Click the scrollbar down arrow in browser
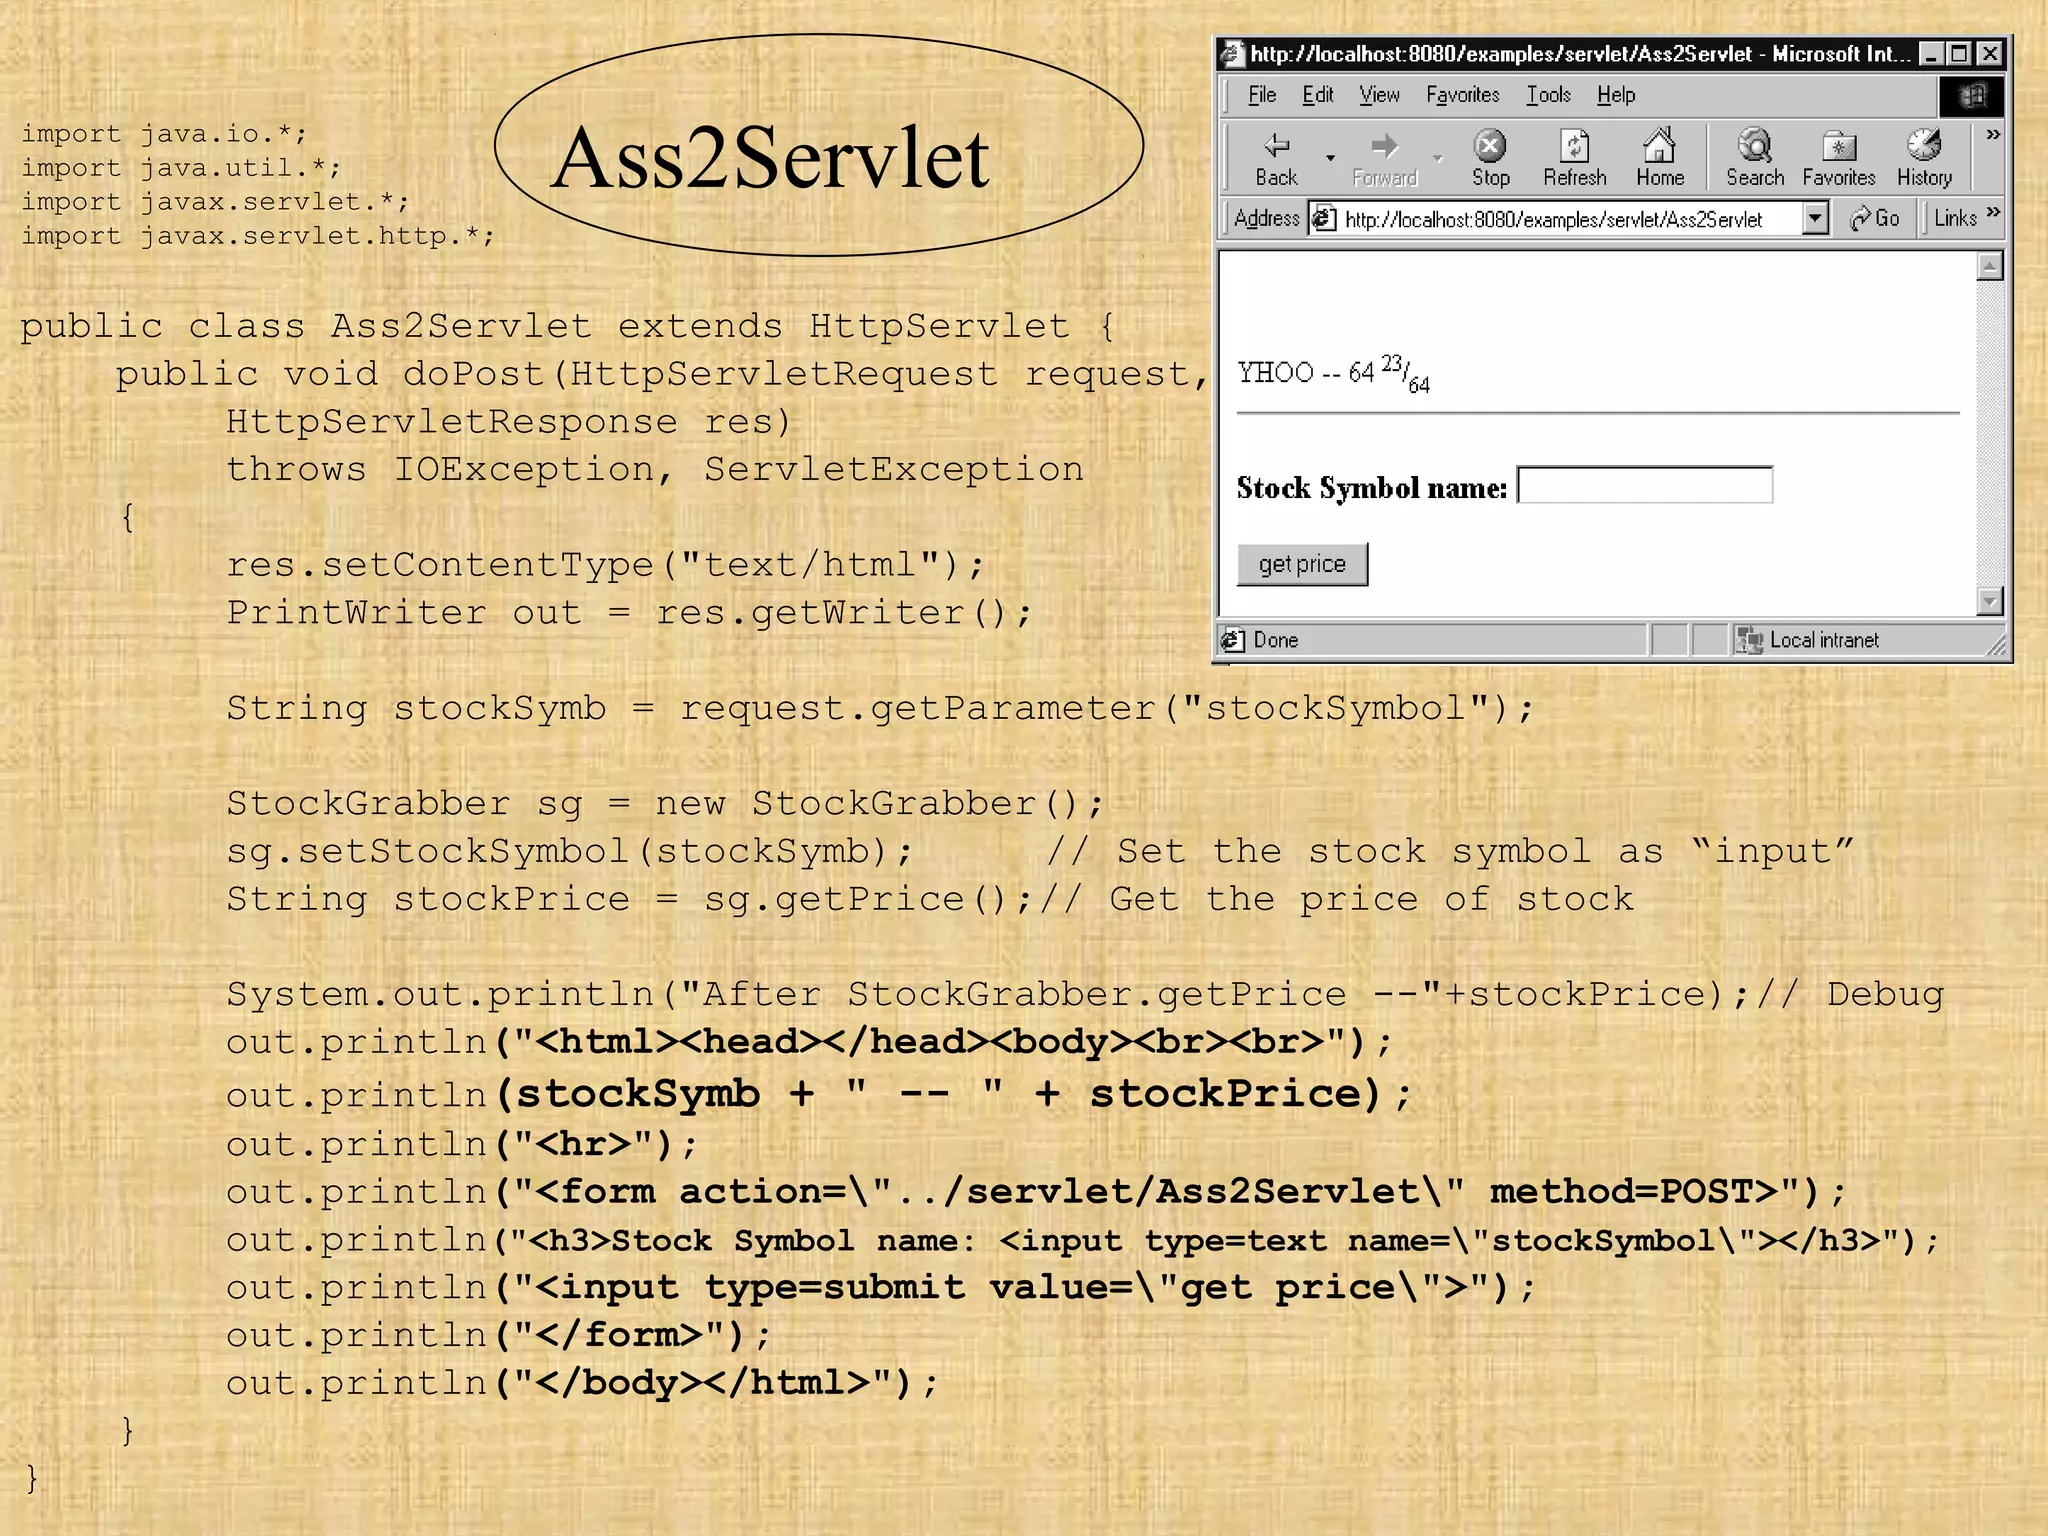Image resolution: width=2048 pixels, height=1536 pixels. pyautogui.click(x=1990, y=601)
